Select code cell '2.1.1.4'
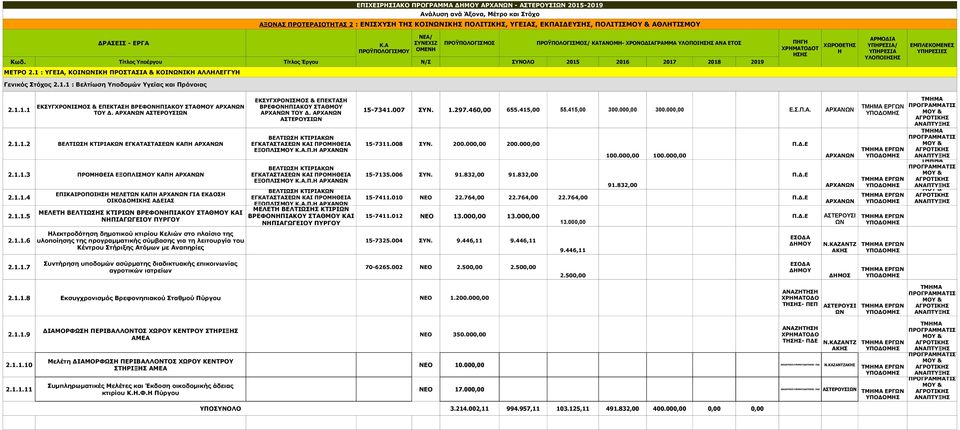The height and width of the screenshot is (430, 960). tap(18, 197)
